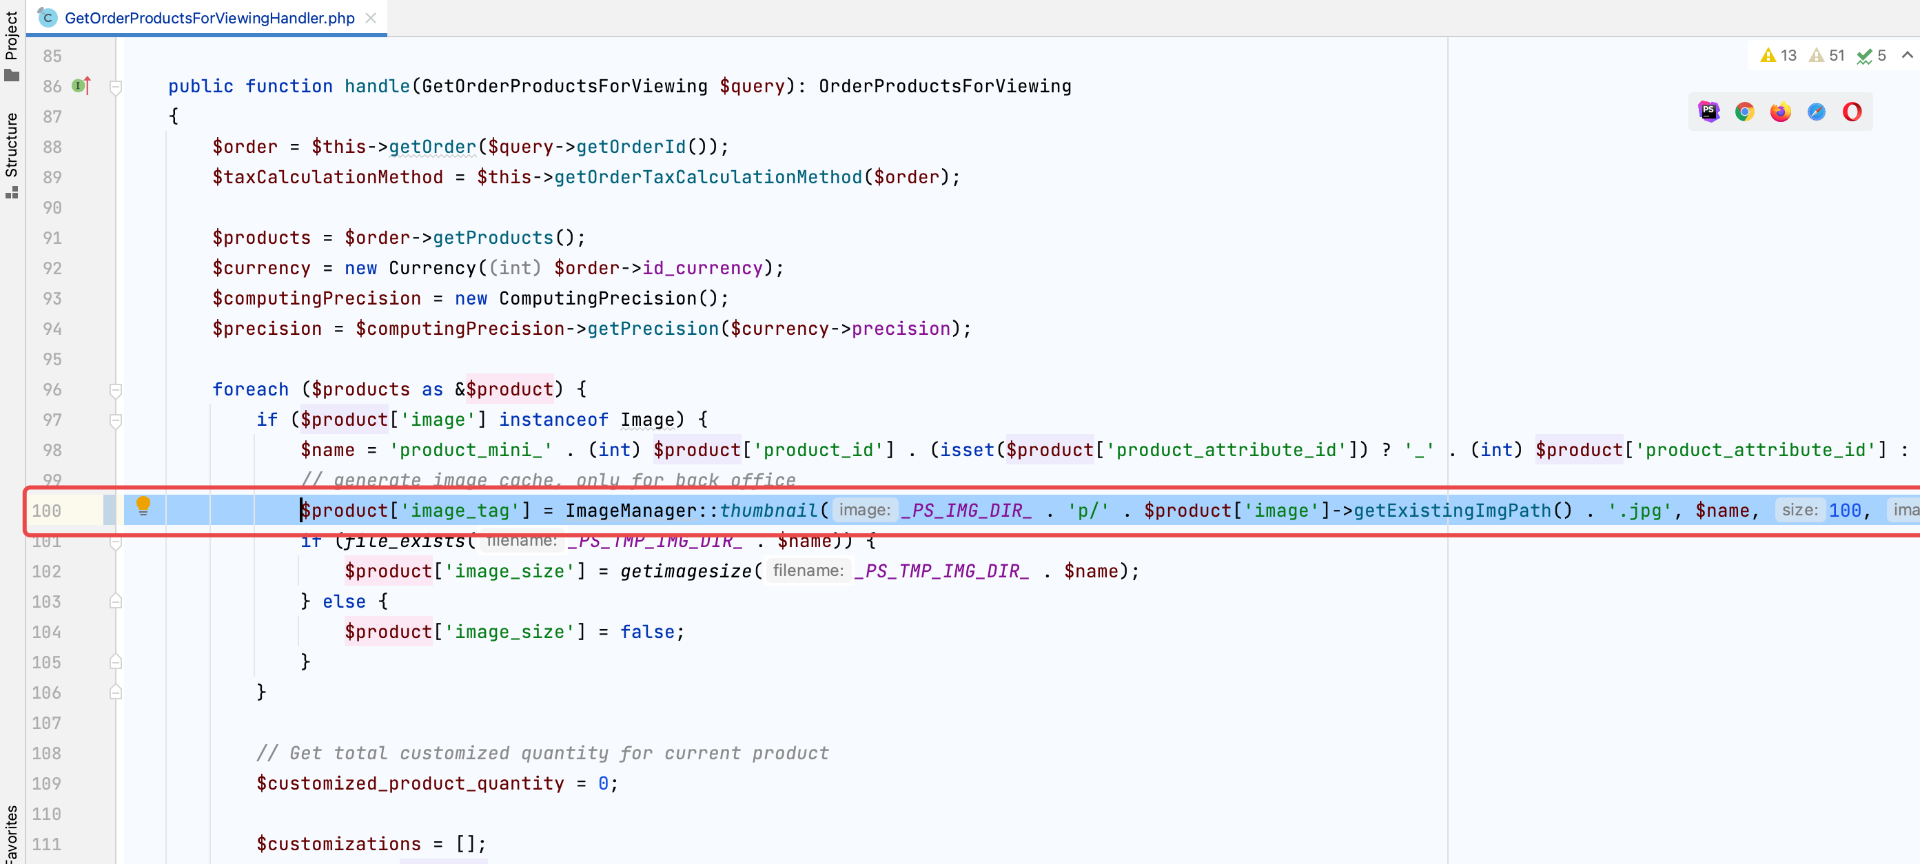Image resolution: width=1920 pixels, height=864 pixels.
Task: Click the getProducts method call
Action: tap(493, 238)
